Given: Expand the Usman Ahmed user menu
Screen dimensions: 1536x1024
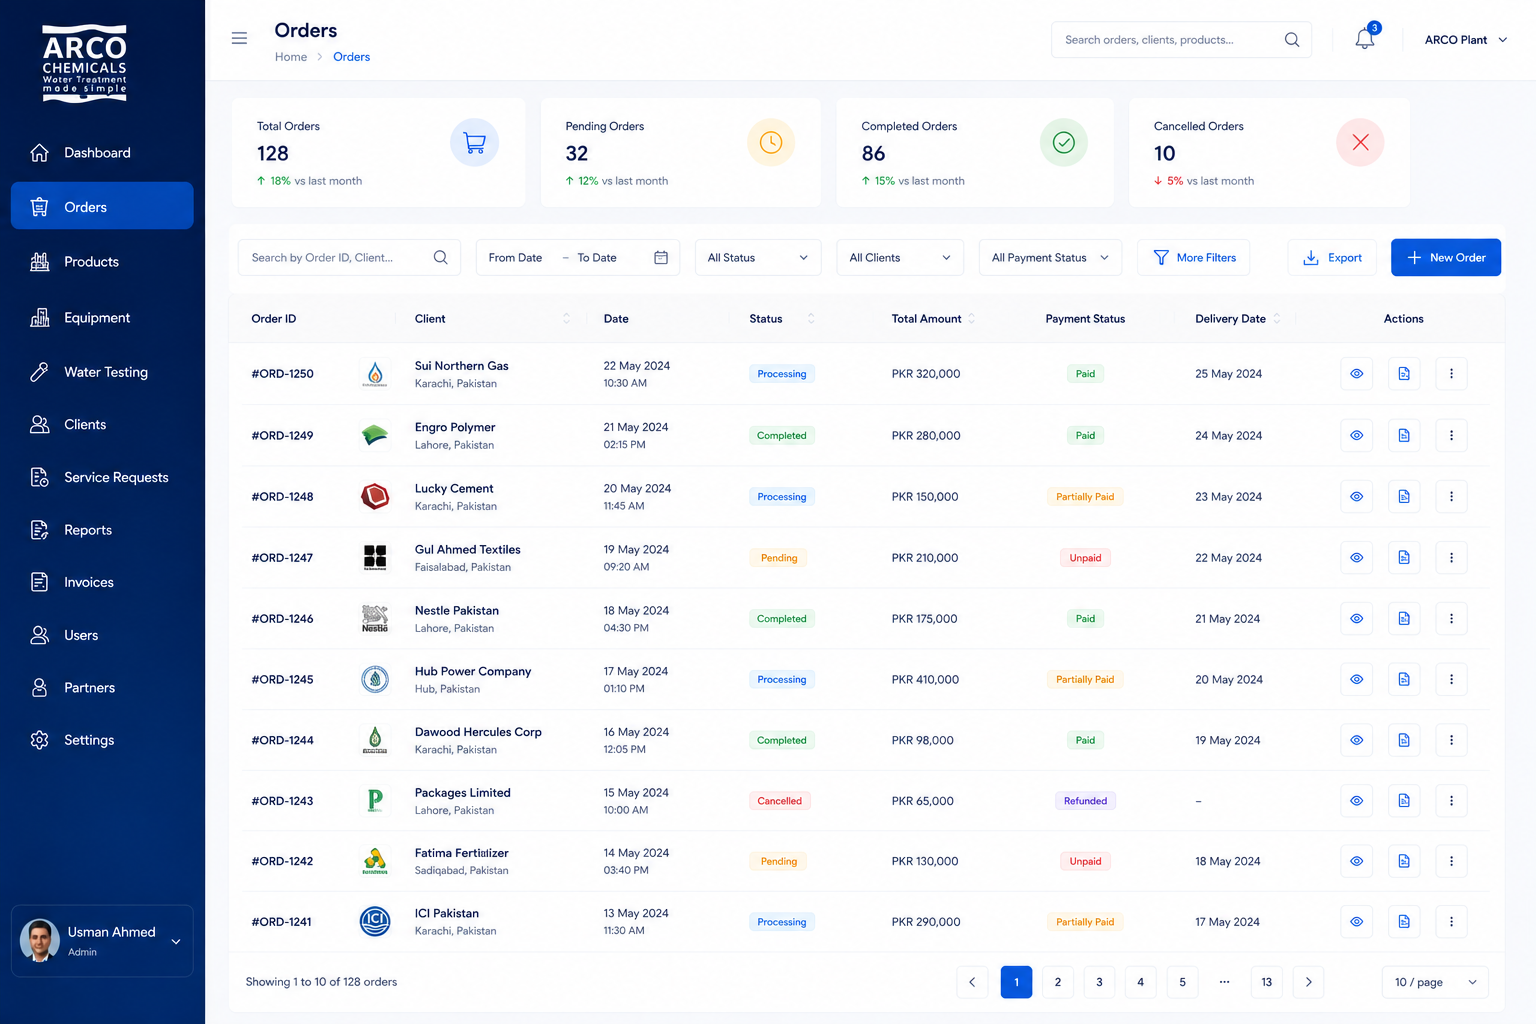Looking at the screenshot, I should (x=102, y=941).
